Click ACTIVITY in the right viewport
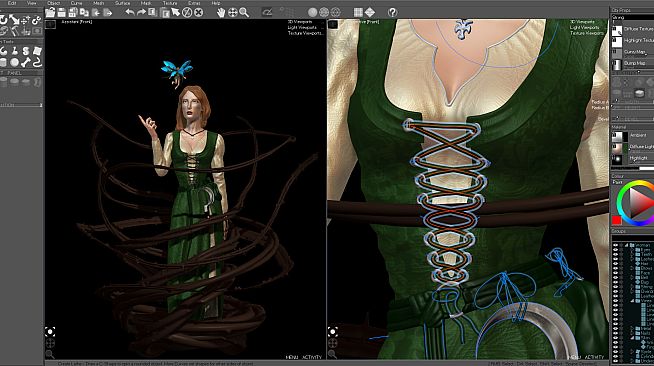 [x=594, y=357]
